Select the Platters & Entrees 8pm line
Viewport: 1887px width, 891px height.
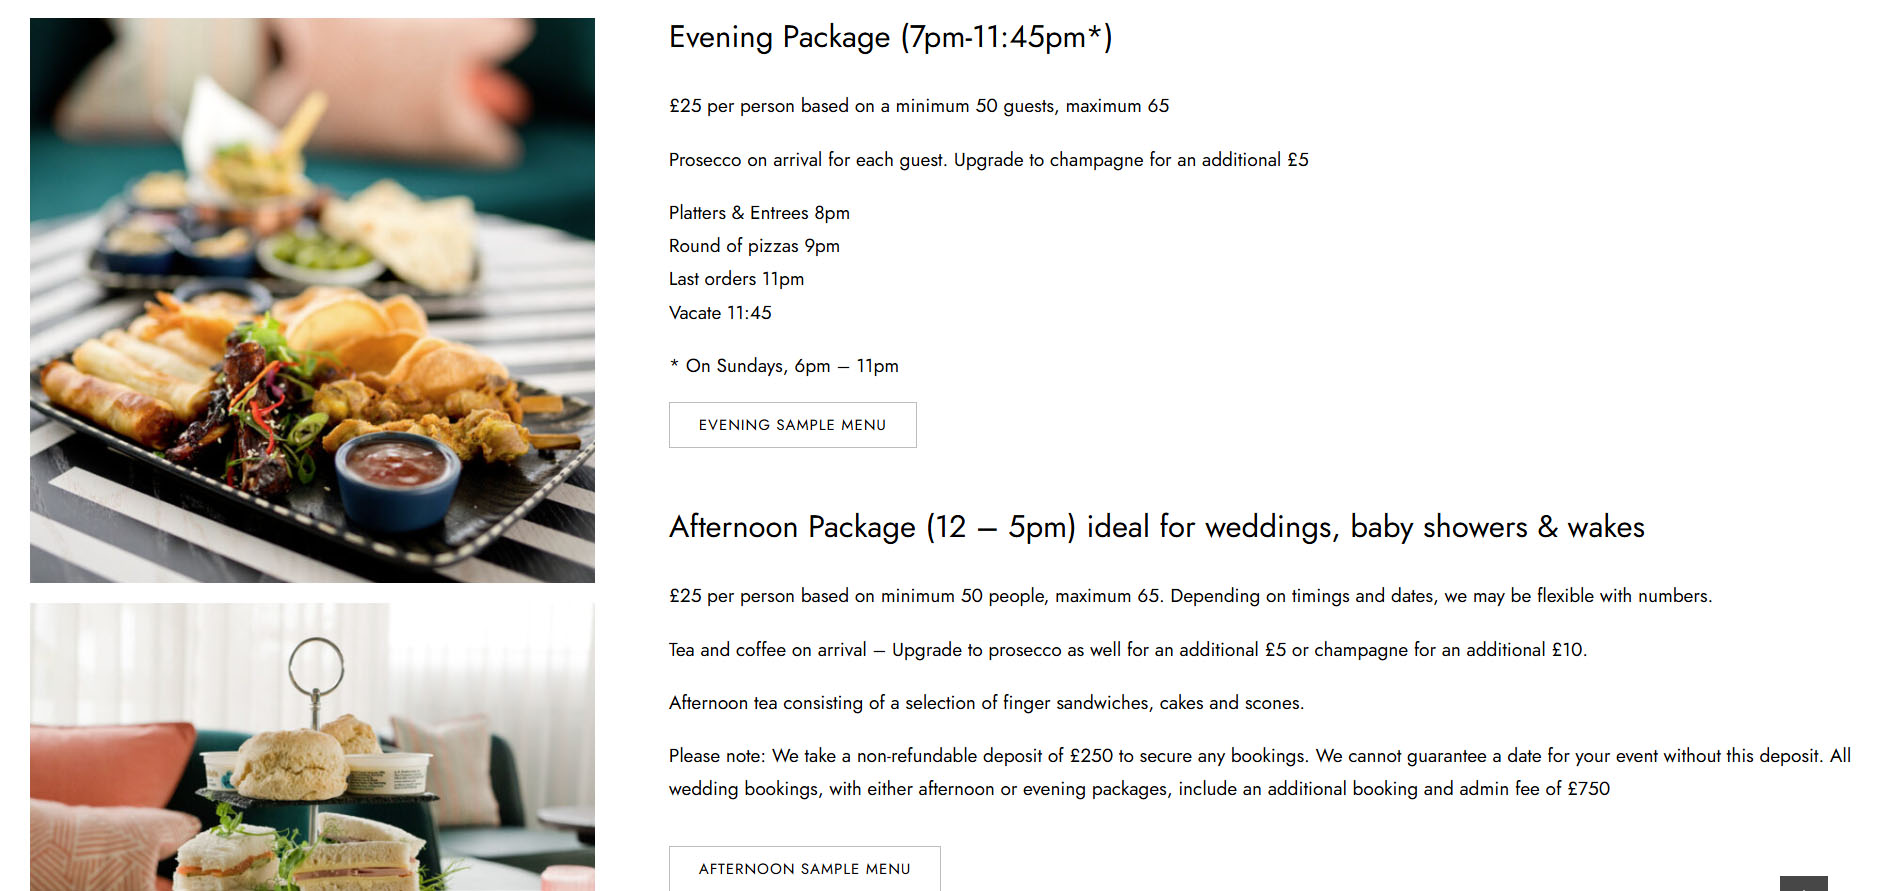click(759, 213)
